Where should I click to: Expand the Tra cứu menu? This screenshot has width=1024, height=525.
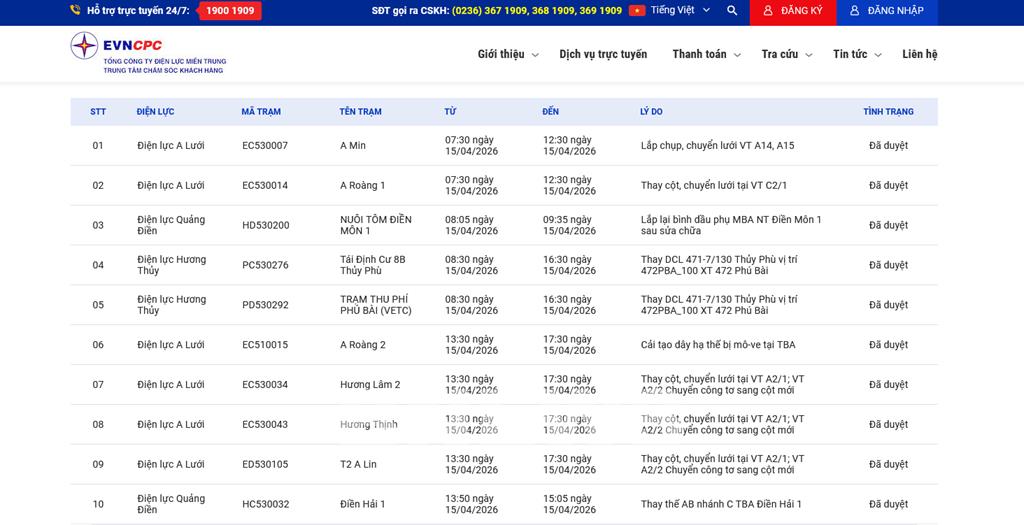786,55
